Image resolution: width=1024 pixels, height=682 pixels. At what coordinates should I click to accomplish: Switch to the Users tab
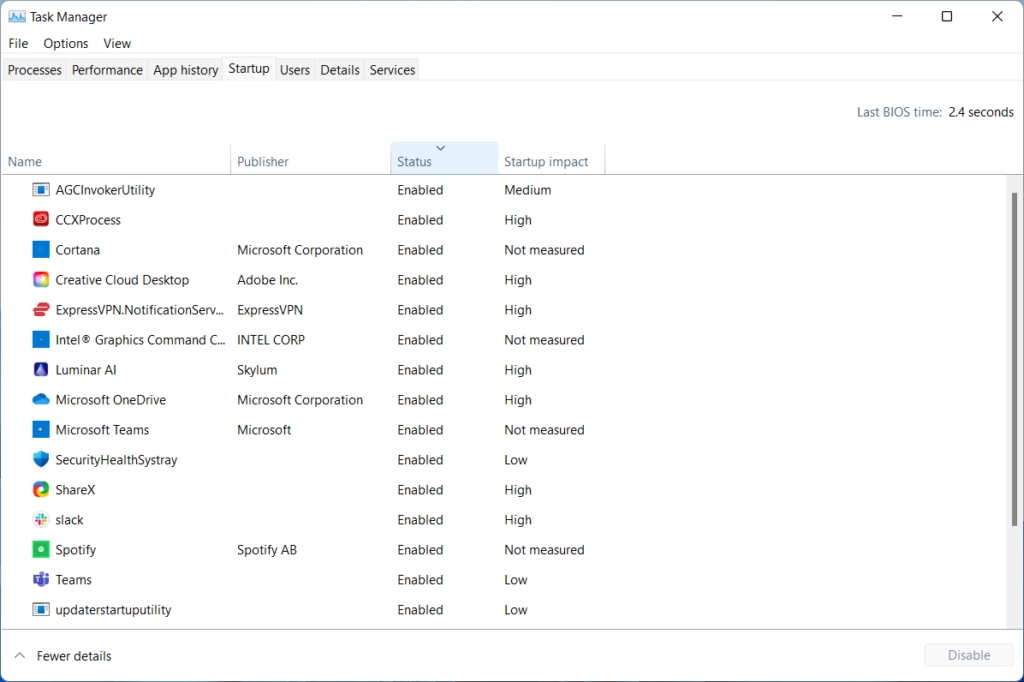[295, 70]
